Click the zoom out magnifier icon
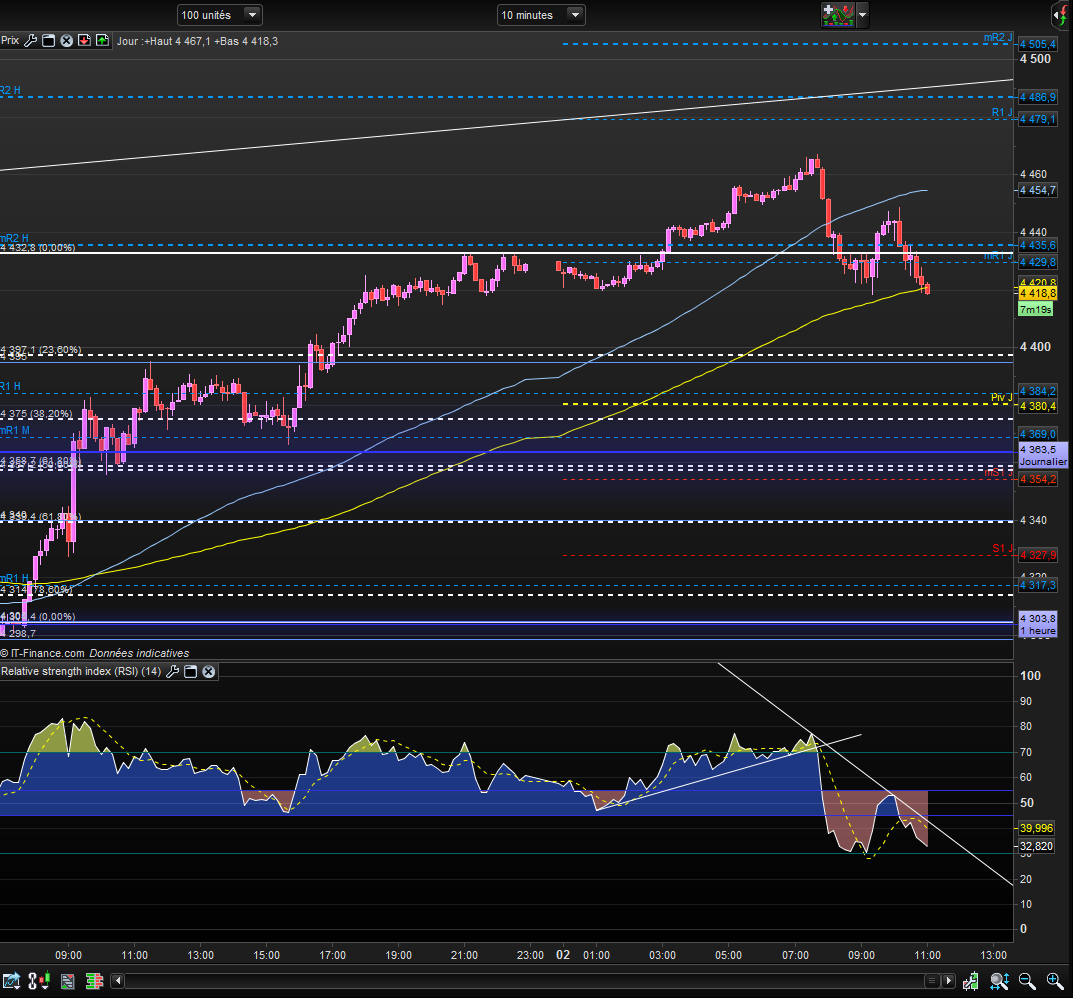This screenshot has width=1073, height=998. [1025, 981]
